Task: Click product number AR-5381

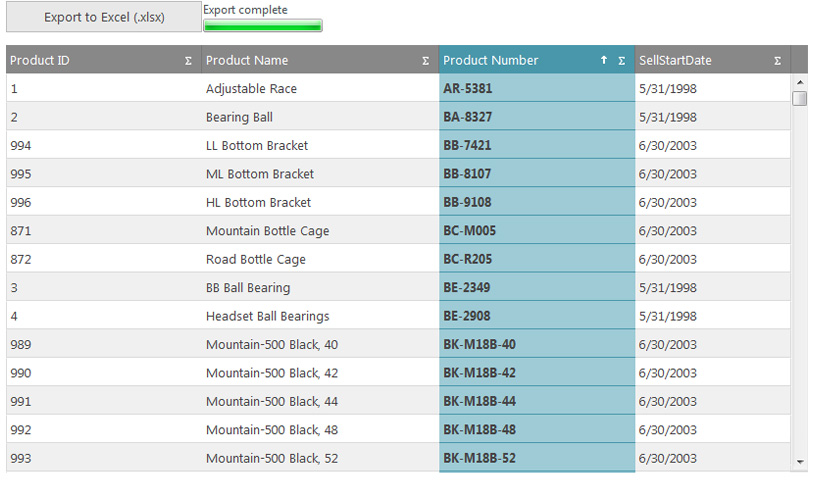Action: point(537,88)
